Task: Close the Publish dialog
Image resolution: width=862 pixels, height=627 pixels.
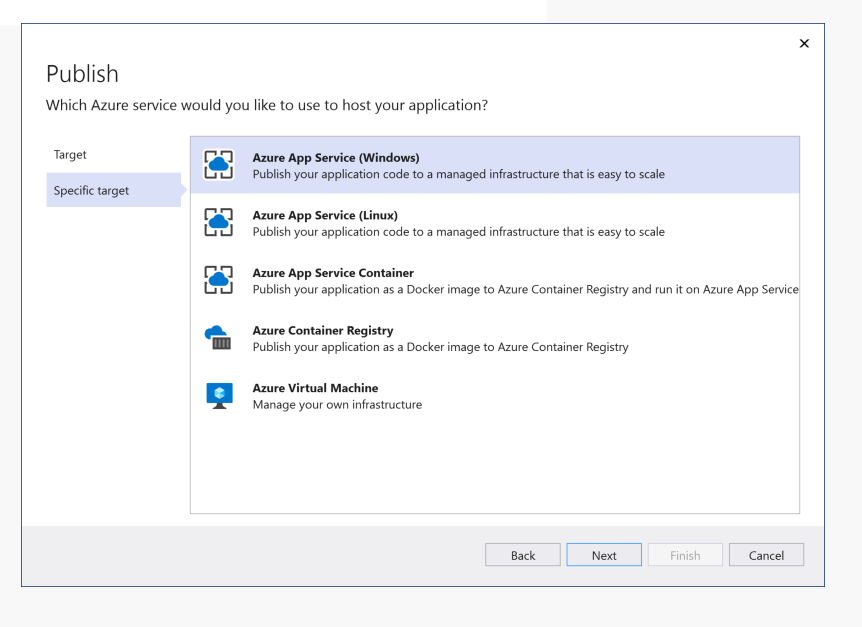Action: pyautogui.click(x=804, y=43)
